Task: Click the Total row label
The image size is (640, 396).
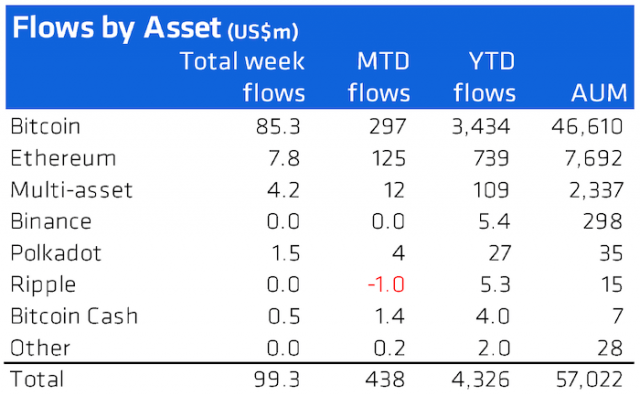Action: [x=37, y=379]
